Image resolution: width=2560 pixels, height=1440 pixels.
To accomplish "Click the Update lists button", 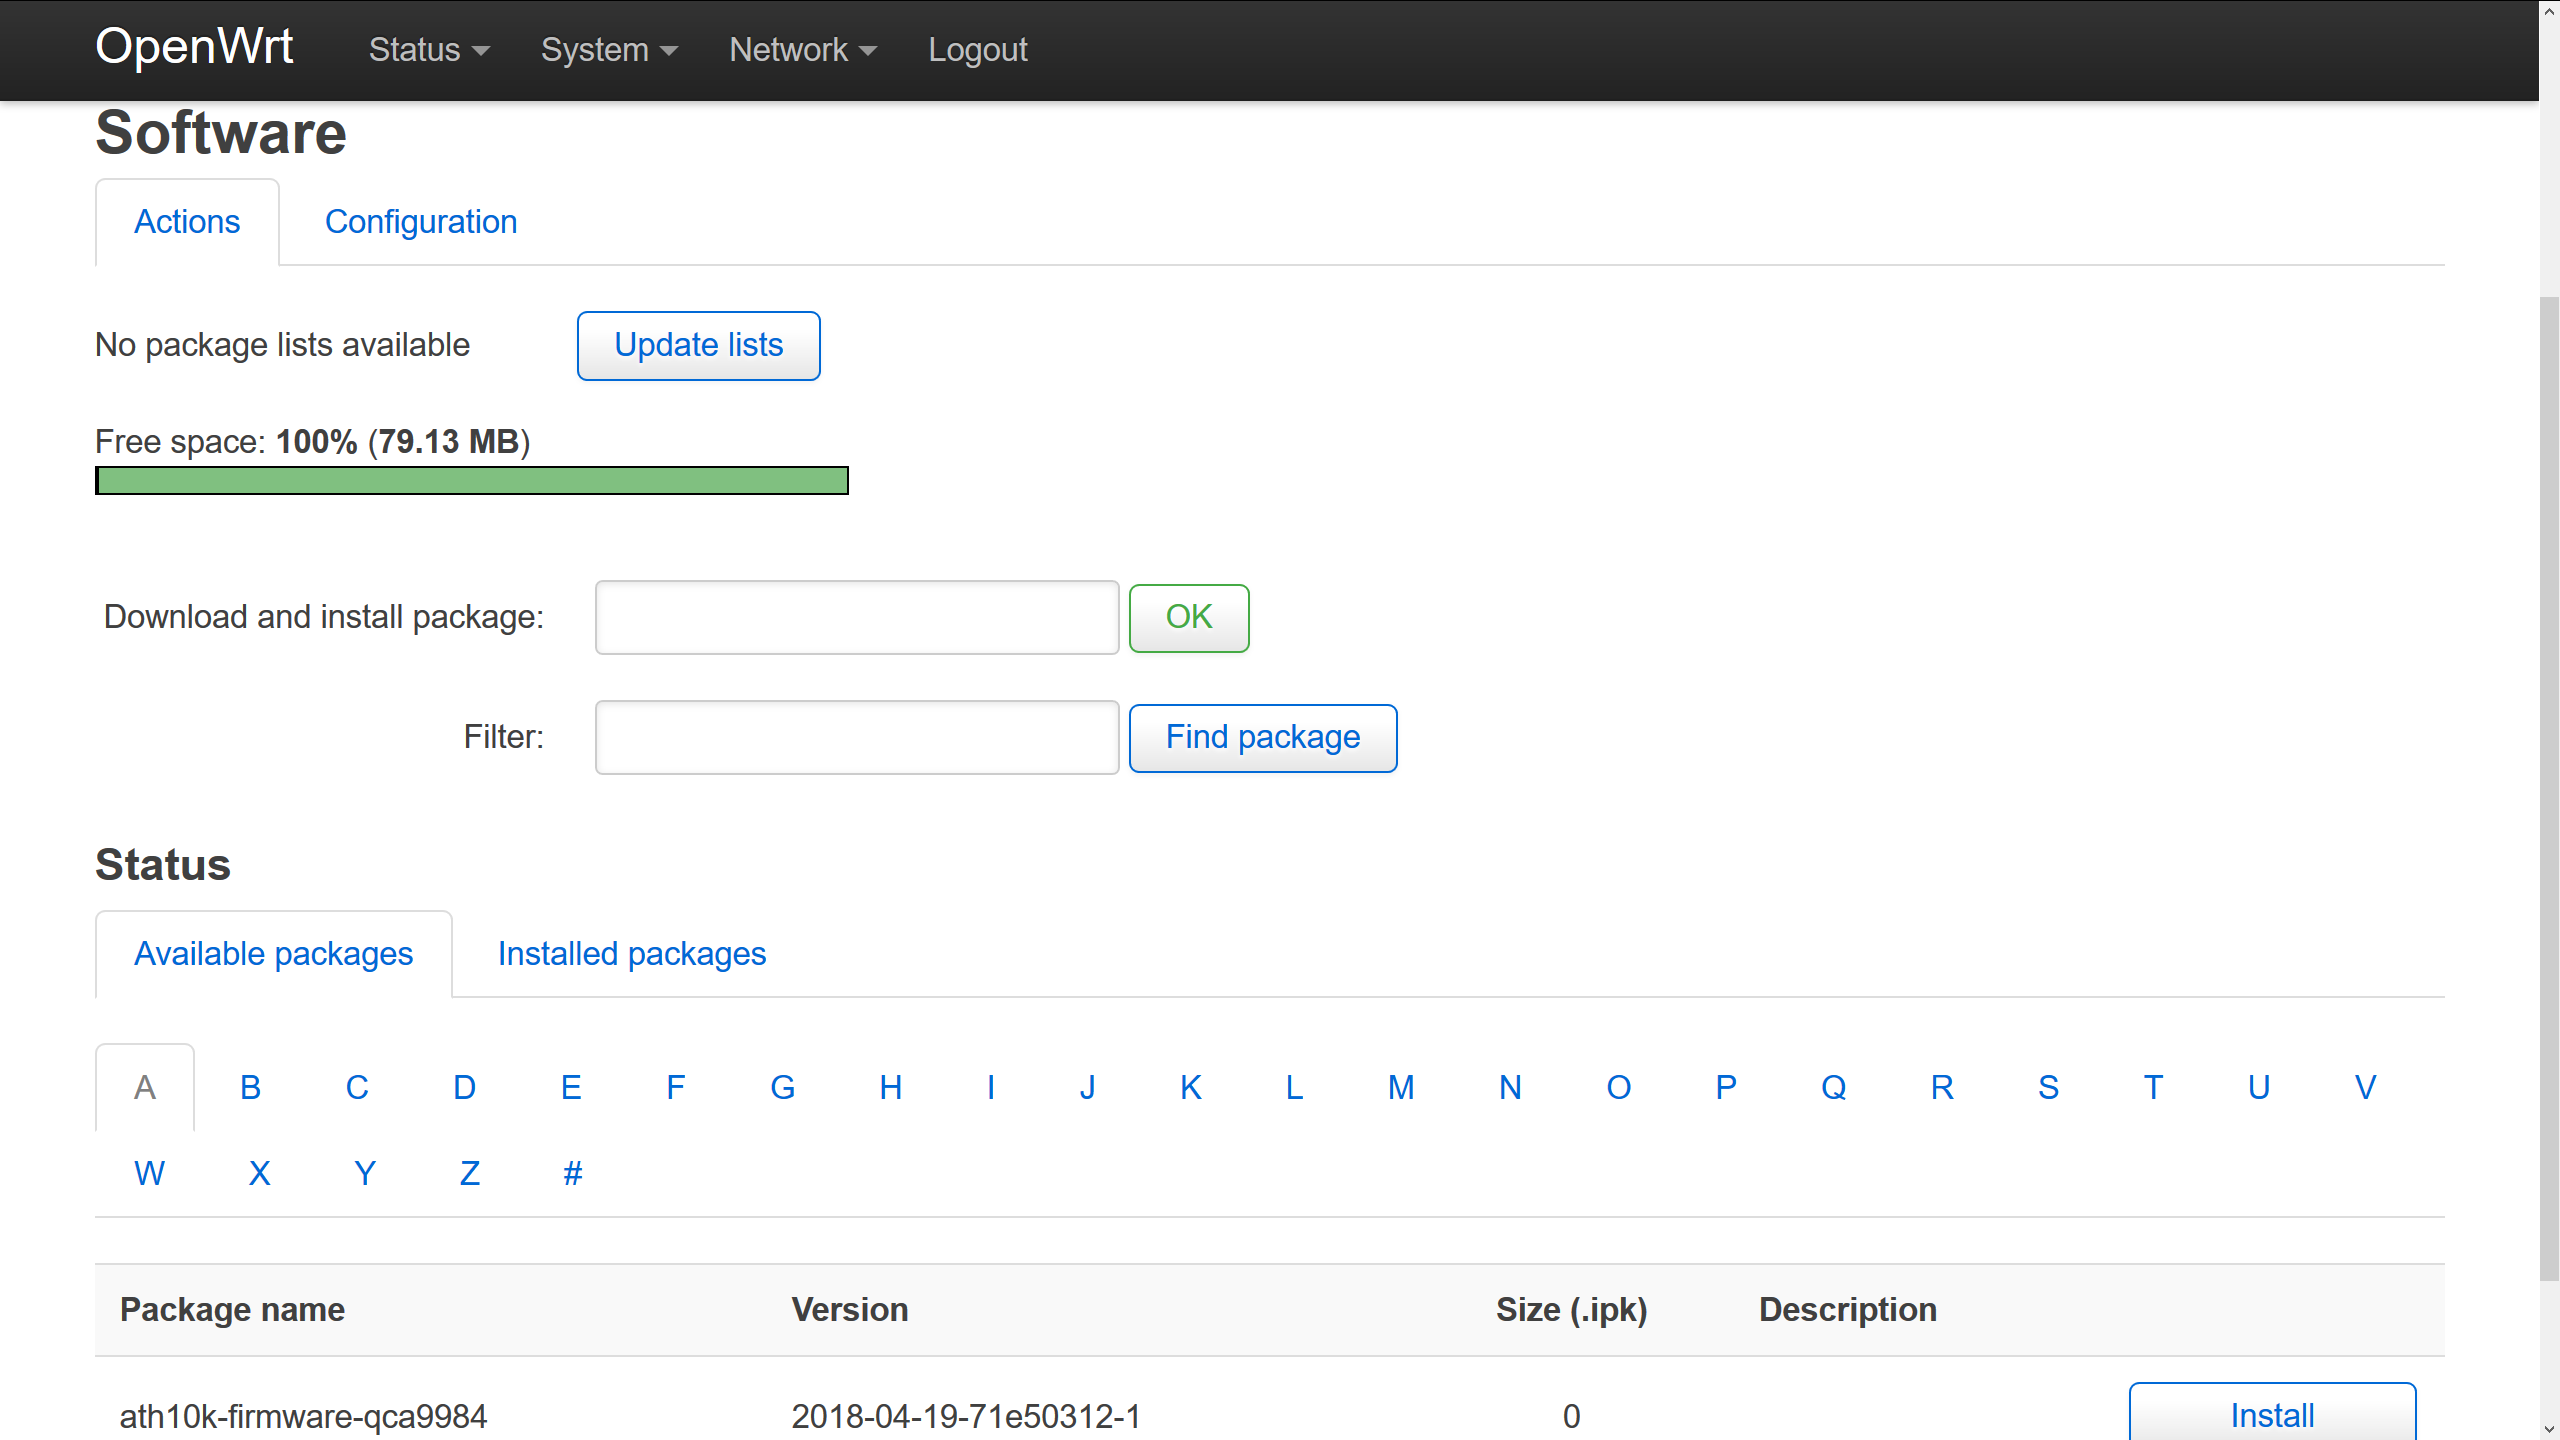I will point(699,345).
